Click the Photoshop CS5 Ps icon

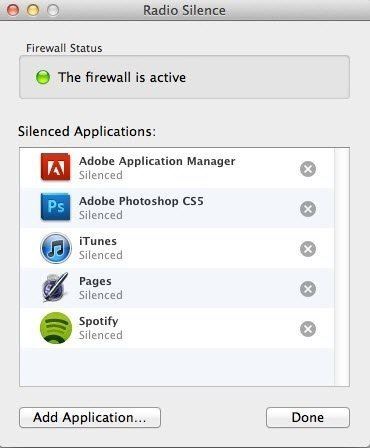55,207
